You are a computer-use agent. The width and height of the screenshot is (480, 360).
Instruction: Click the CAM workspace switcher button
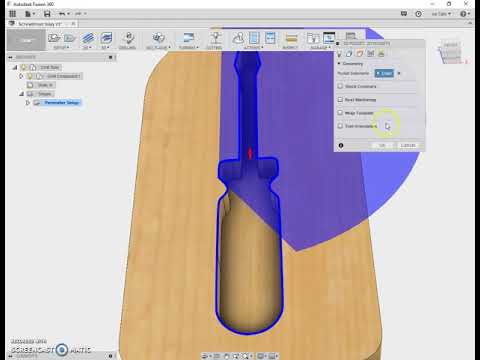[x=26, y=40]
